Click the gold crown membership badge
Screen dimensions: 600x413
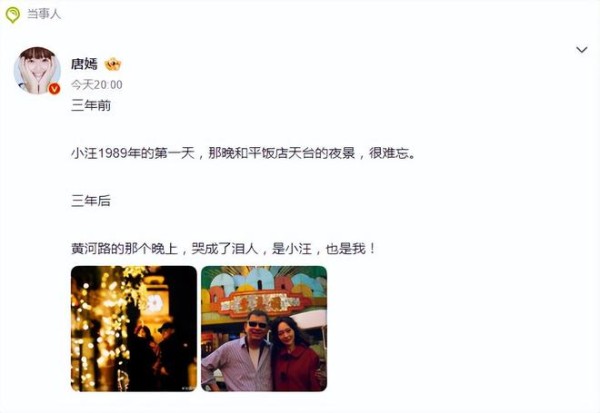click(113, 64)
